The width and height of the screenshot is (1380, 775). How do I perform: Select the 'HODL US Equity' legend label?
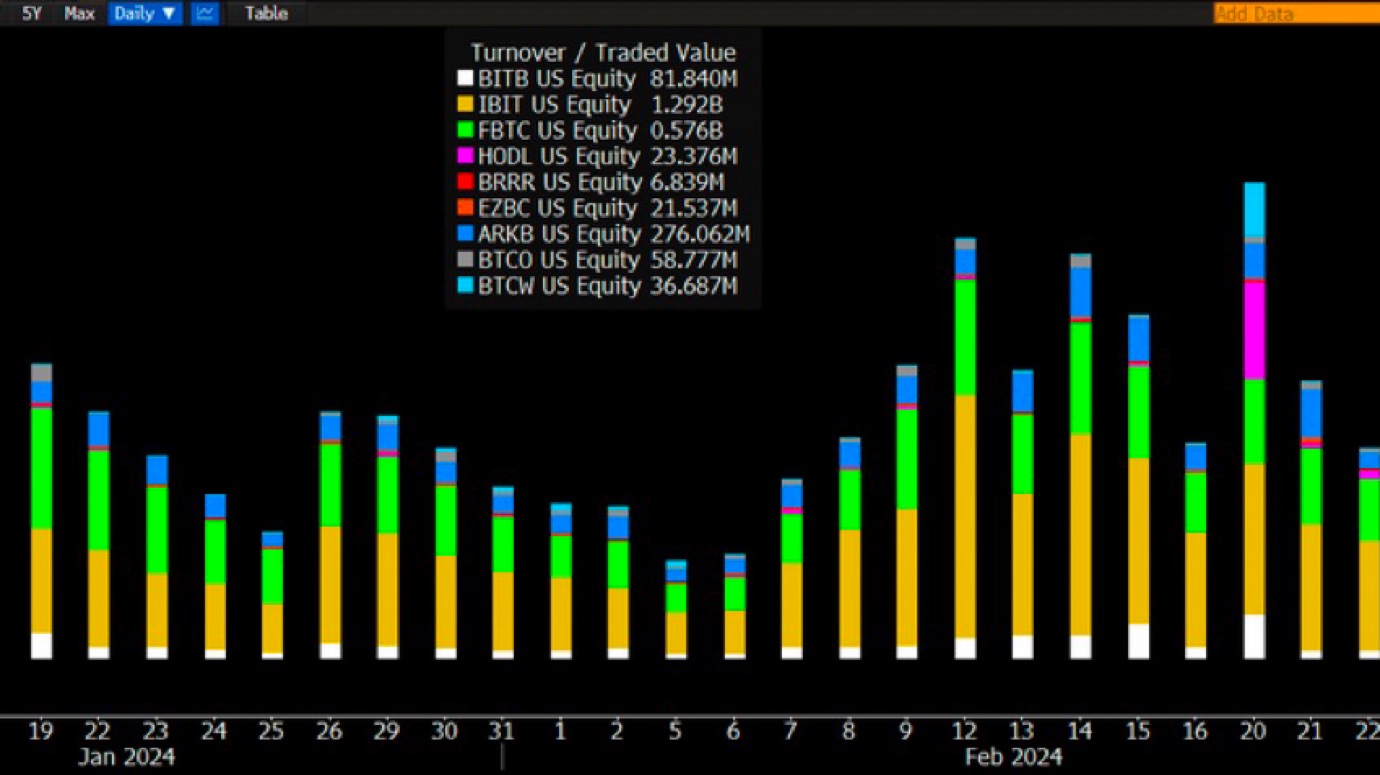tap(558, 157)
